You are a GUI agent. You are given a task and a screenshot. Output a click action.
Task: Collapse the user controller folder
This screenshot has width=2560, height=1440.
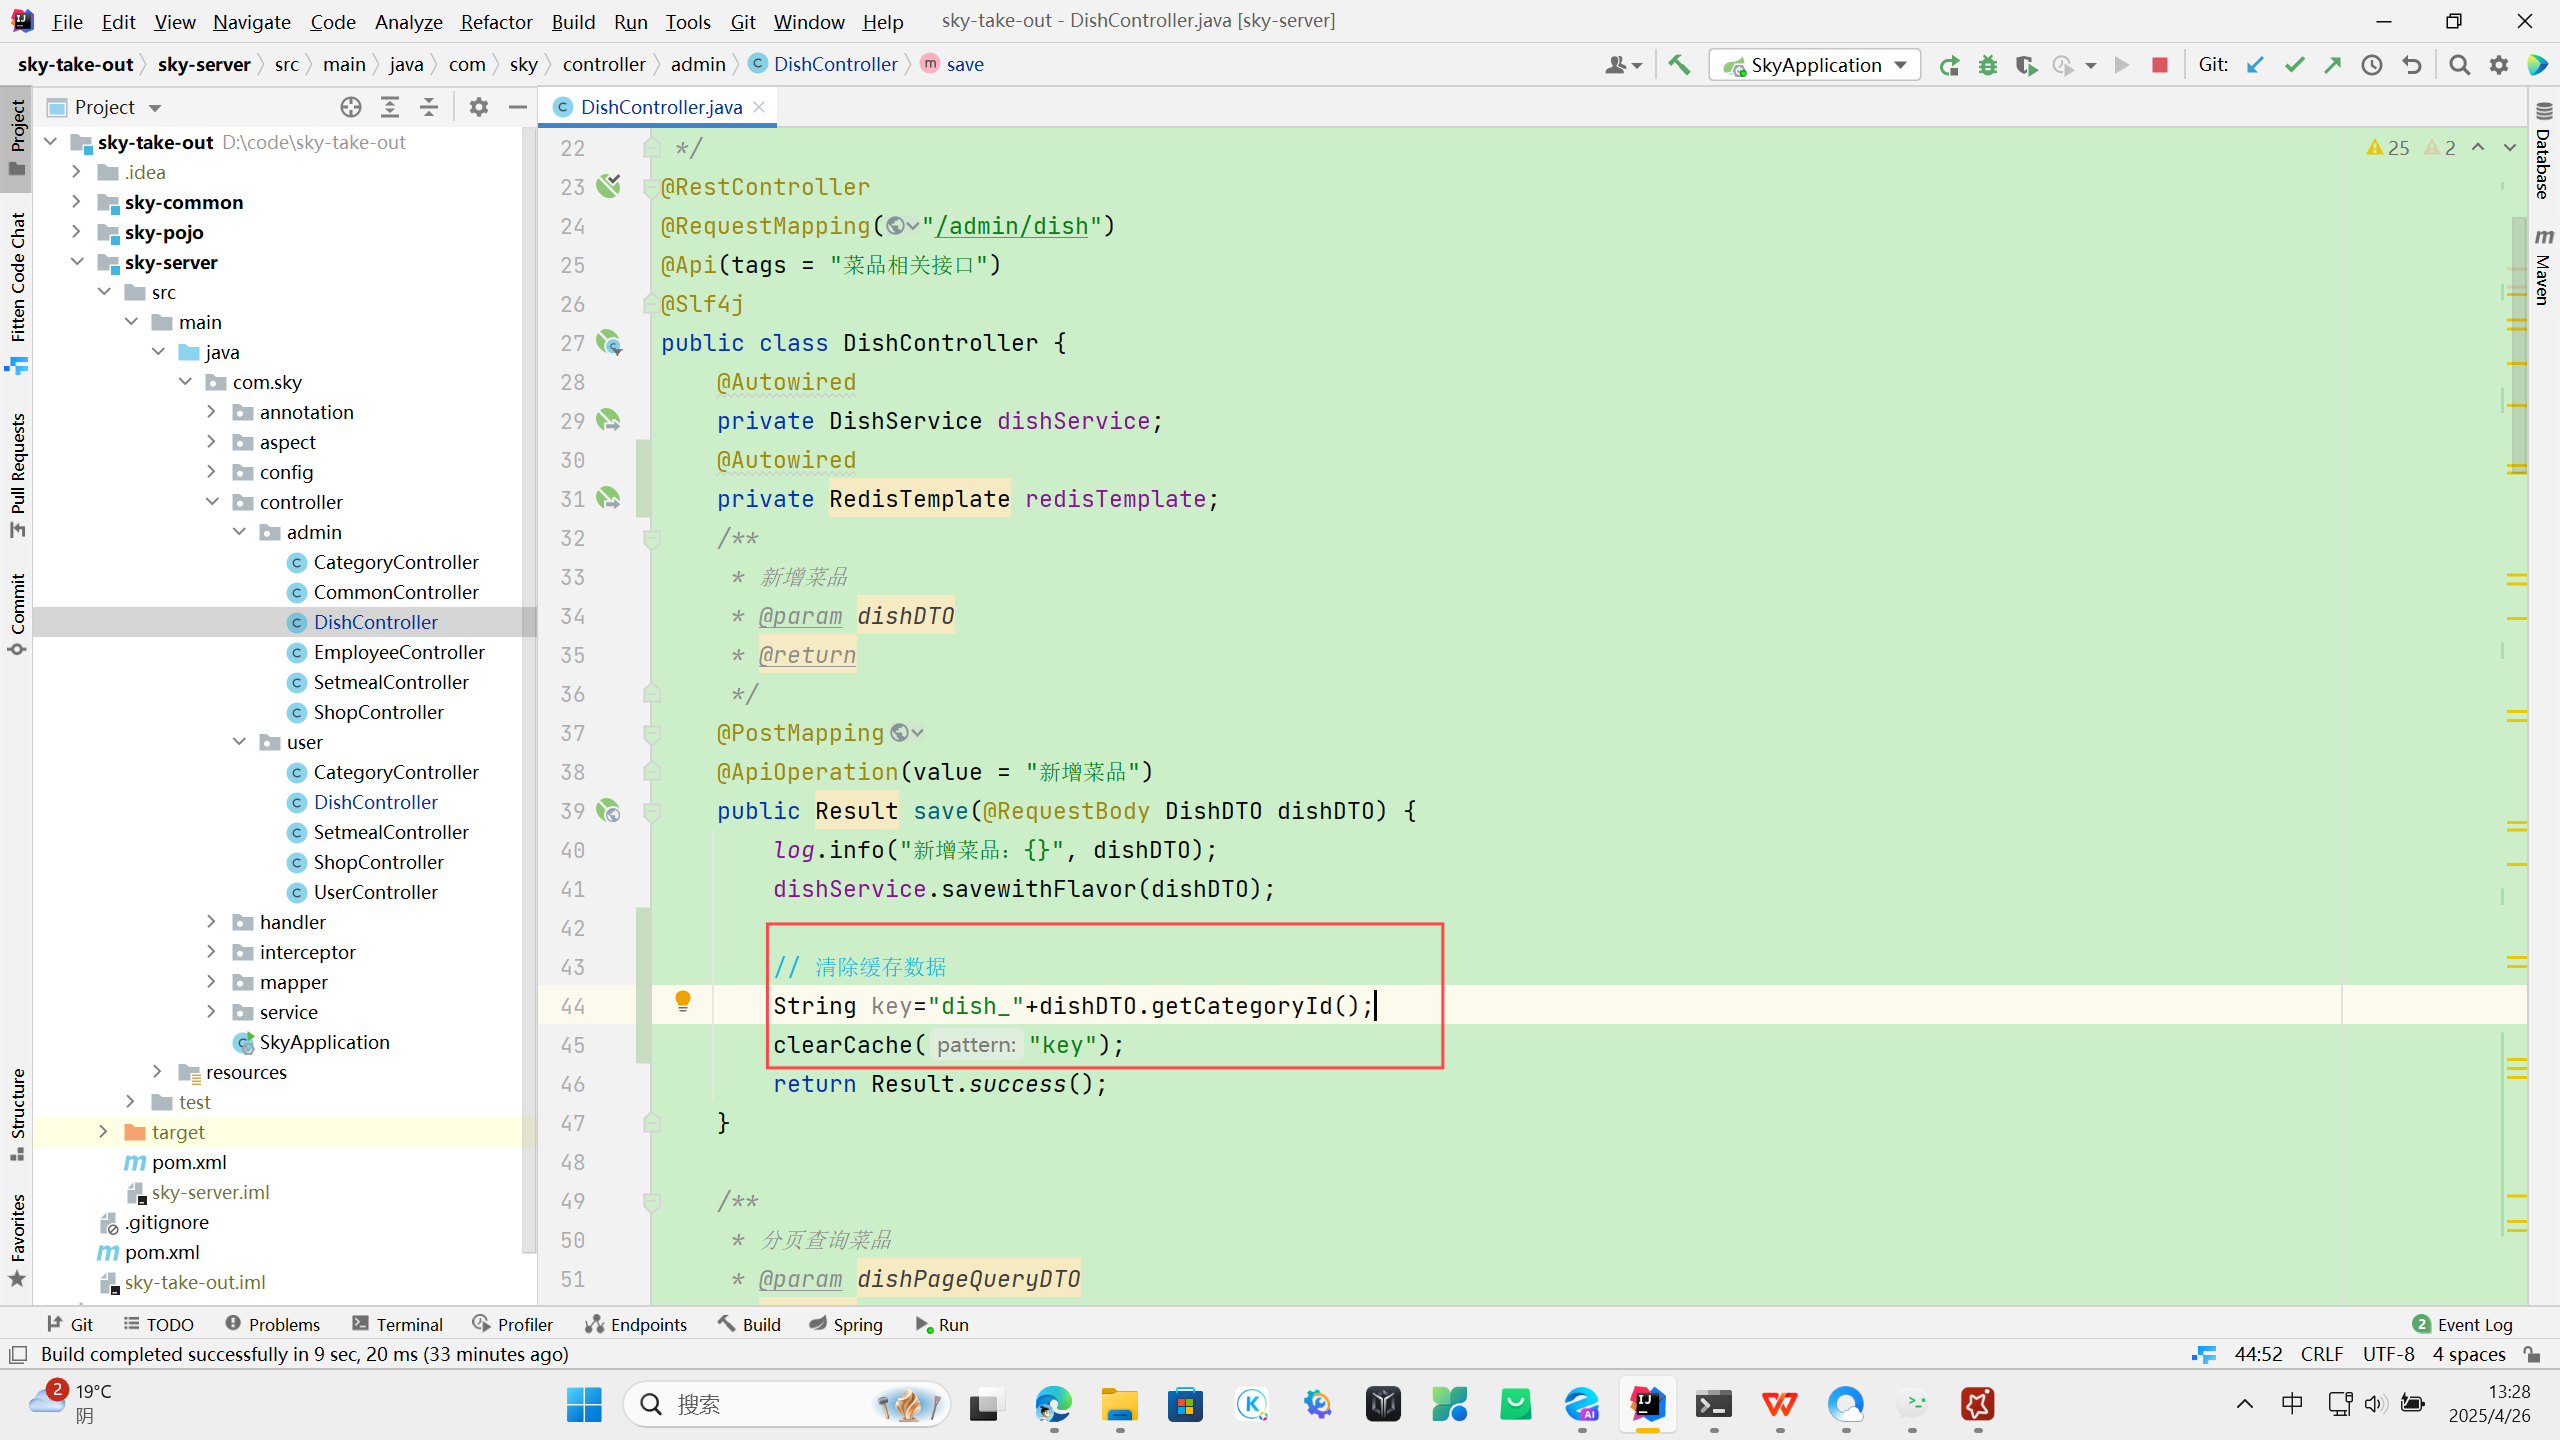[x=239, y=742]
